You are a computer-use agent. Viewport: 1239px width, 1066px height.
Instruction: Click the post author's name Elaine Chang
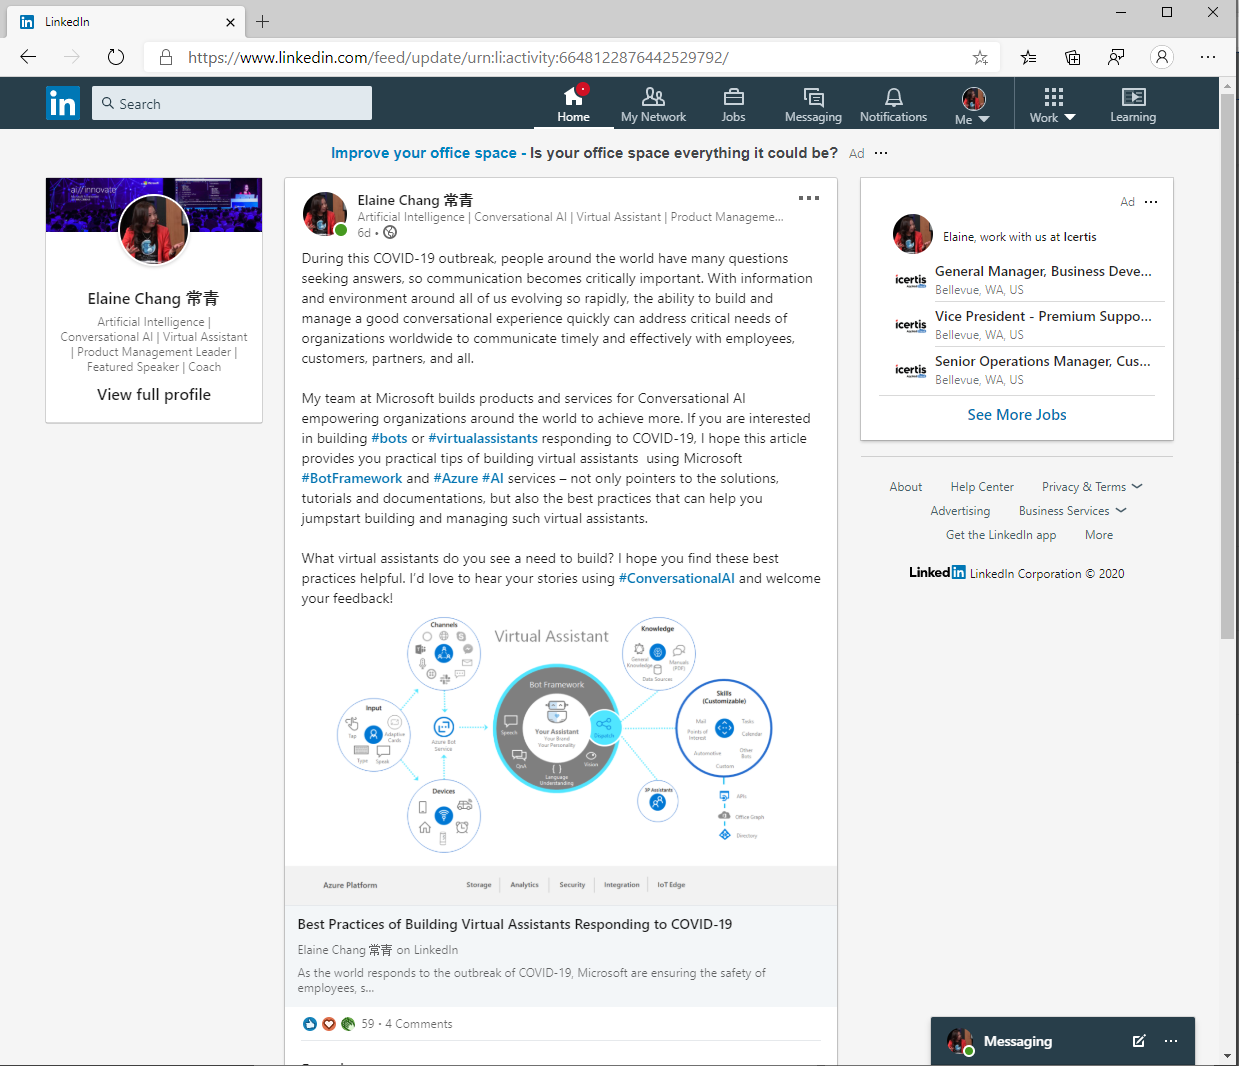(x=415, y=200)
